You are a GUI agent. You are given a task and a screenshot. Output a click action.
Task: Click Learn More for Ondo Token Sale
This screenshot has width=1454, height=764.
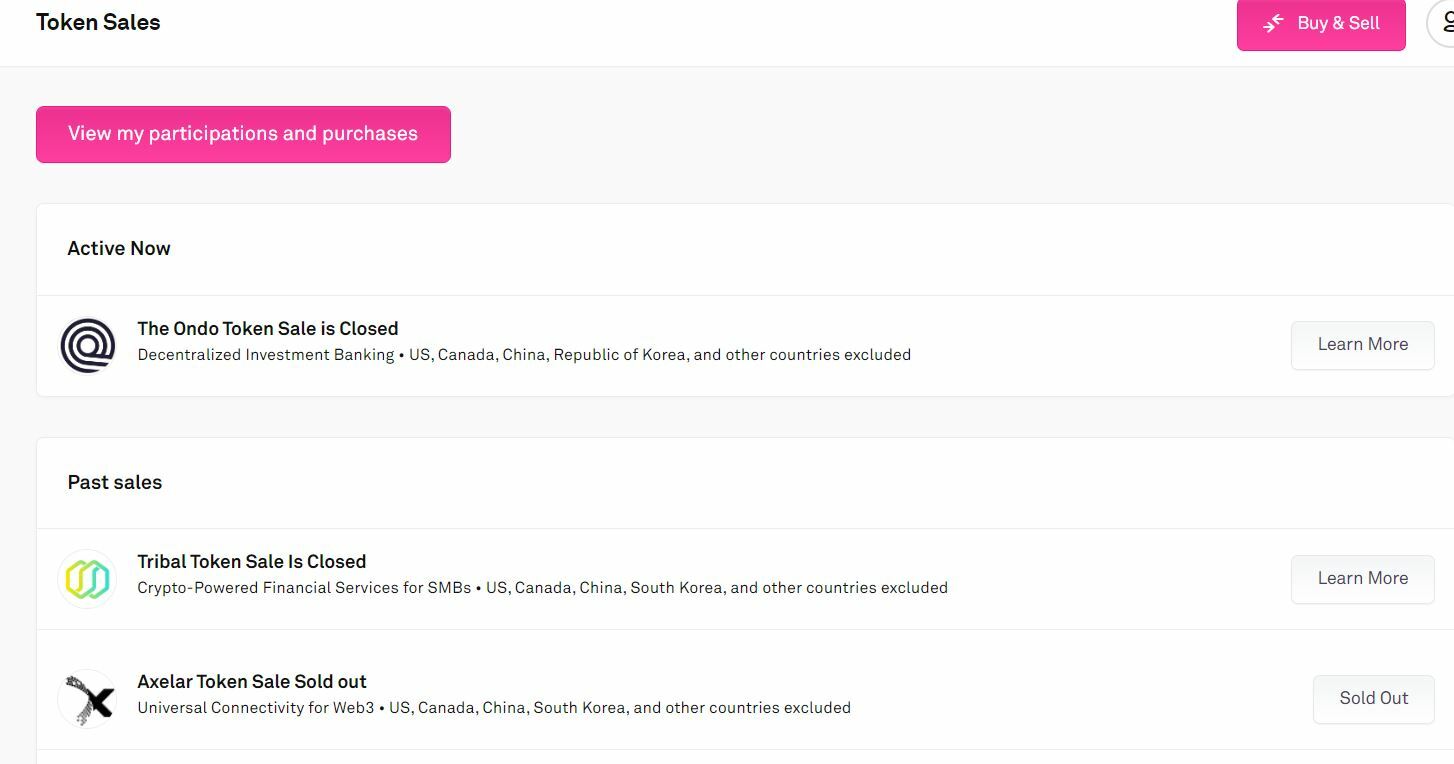click(1362, 345)
